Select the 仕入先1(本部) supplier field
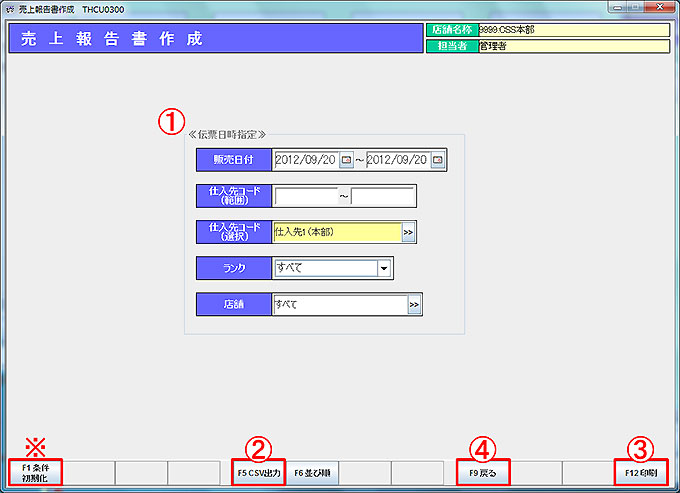The height and width of the screenshot is (493, 680). tap(337, 232)
